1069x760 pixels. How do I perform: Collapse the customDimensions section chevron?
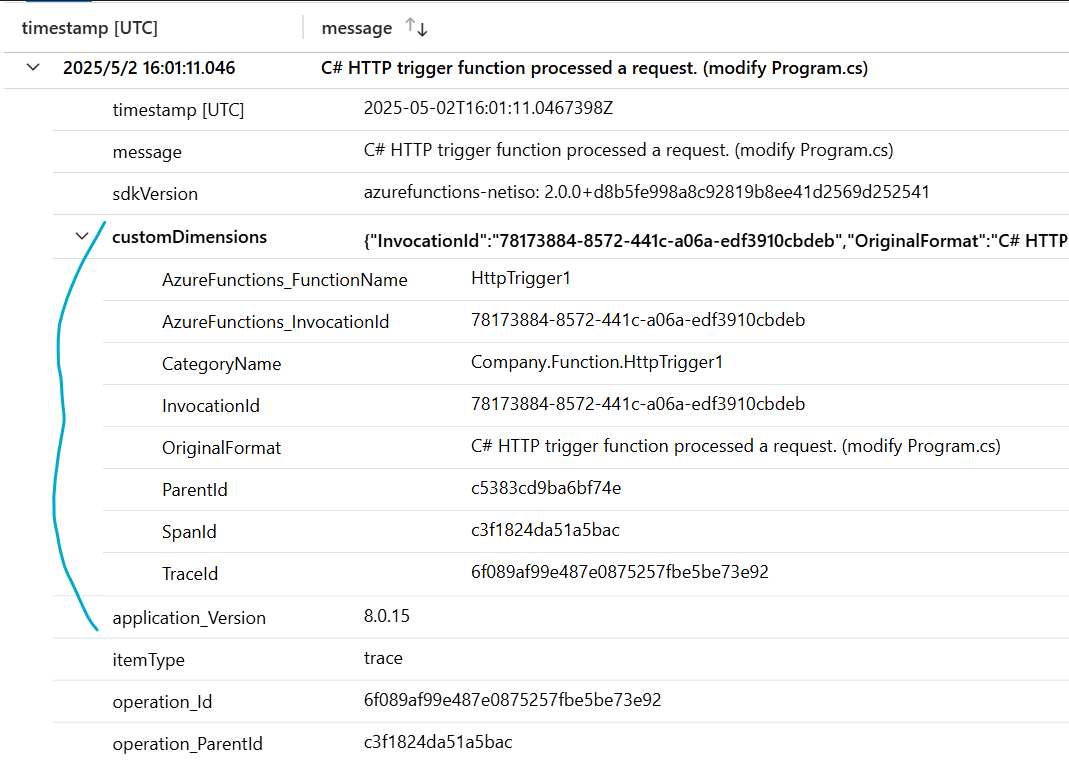pyautogui.click(x=82, y=237)
